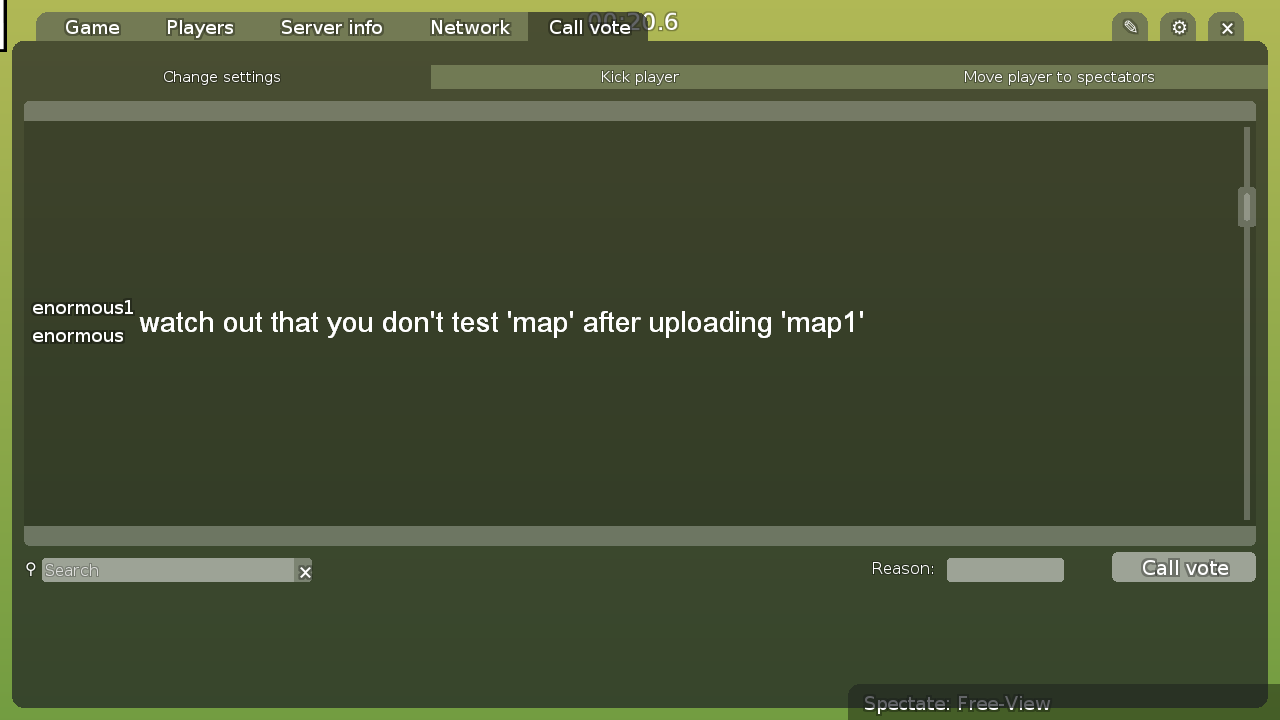
Task: Quit the game using the X icon
Action: pyautogui.click(x=1226, y=27)
